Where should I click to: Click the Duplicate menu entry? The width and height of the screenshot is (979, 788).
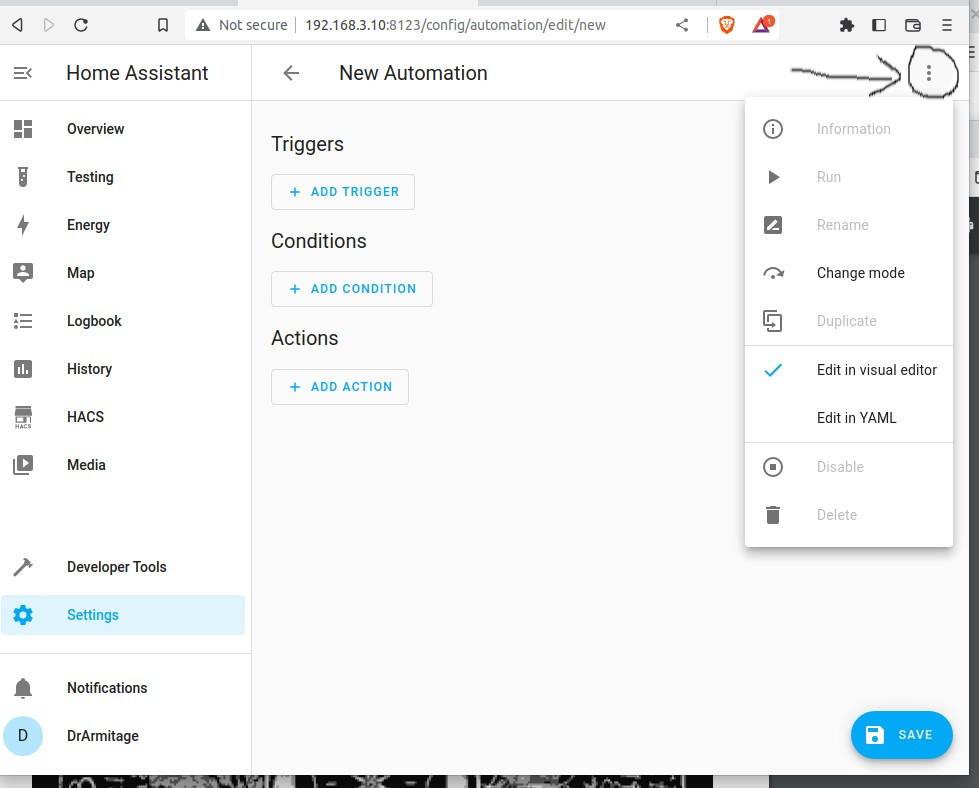coord(849,321)
